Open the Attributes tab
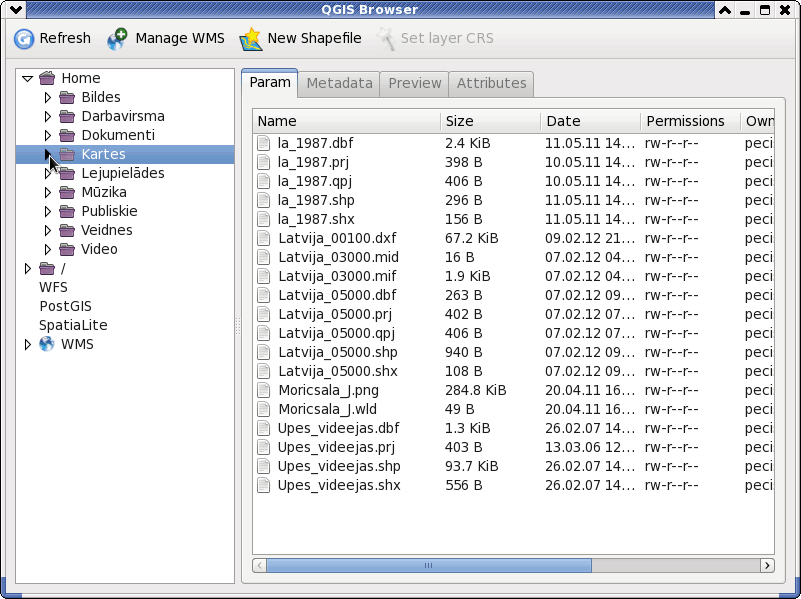 [x=491, y=84]
